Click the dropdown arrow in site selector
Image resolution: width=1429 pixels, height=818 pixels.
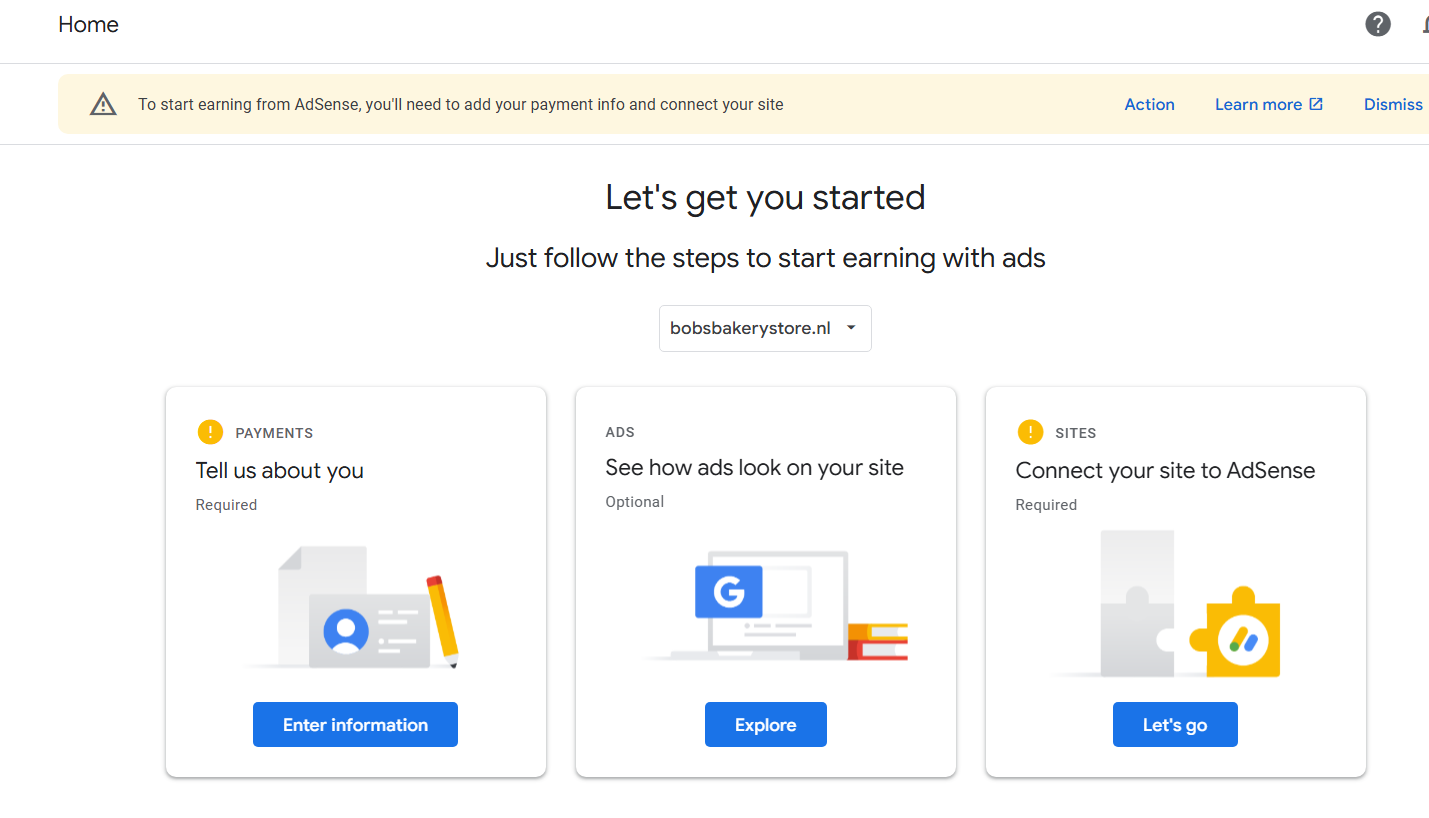(851, 328)
